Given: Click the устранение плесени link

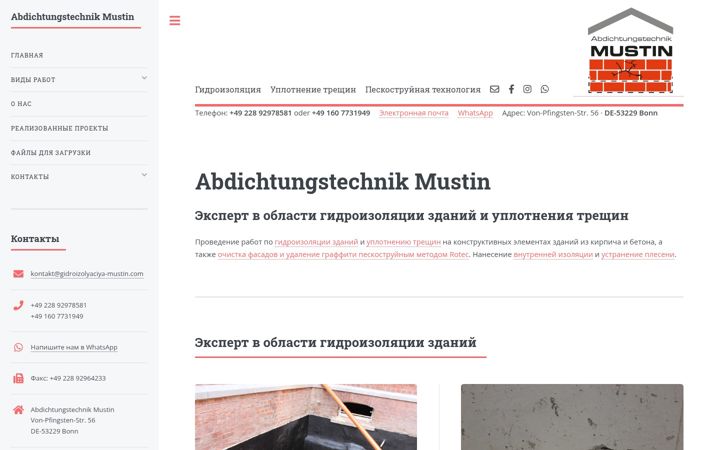Looking at the screenshot, I should 638,254.
